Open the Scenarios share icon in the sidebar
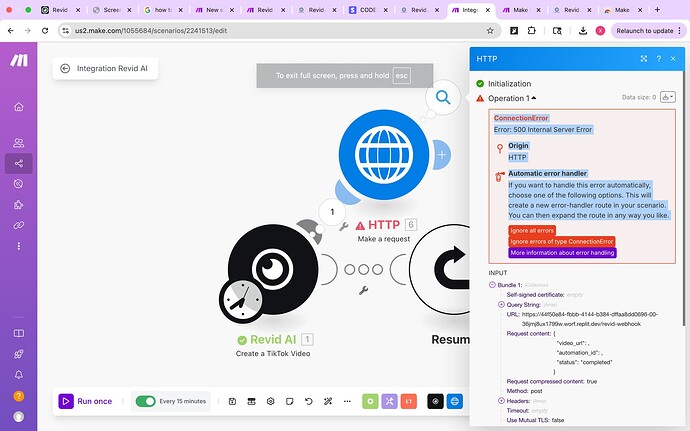The height and width of the screenshot is (431, 690). point(18,163)
